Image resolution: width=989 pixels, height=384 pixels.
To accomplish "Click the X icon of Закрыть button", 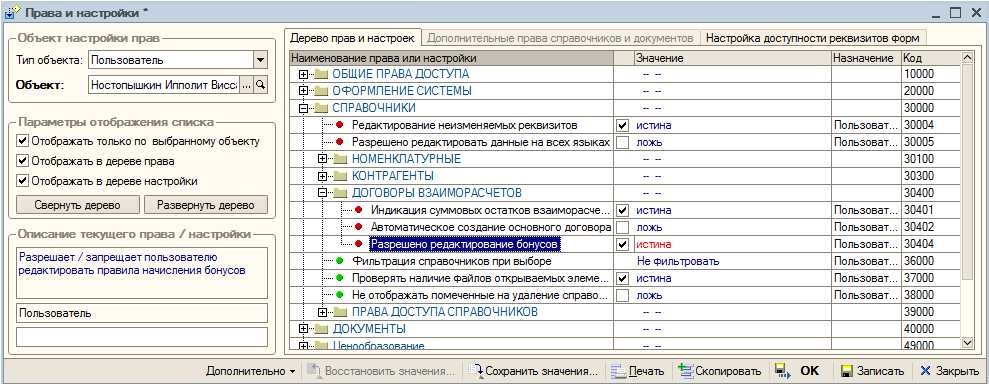I will (x=925, y=371).
